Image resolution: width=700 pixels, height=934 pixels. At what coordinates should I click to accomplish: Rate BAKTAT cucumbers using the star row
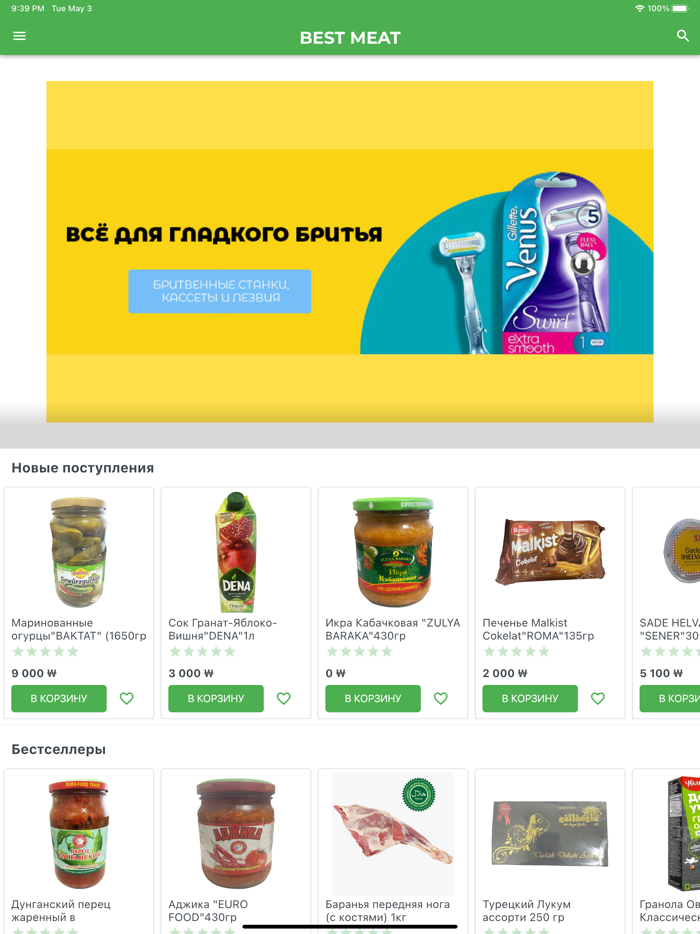pyautogui.click(x=45, y=652)
